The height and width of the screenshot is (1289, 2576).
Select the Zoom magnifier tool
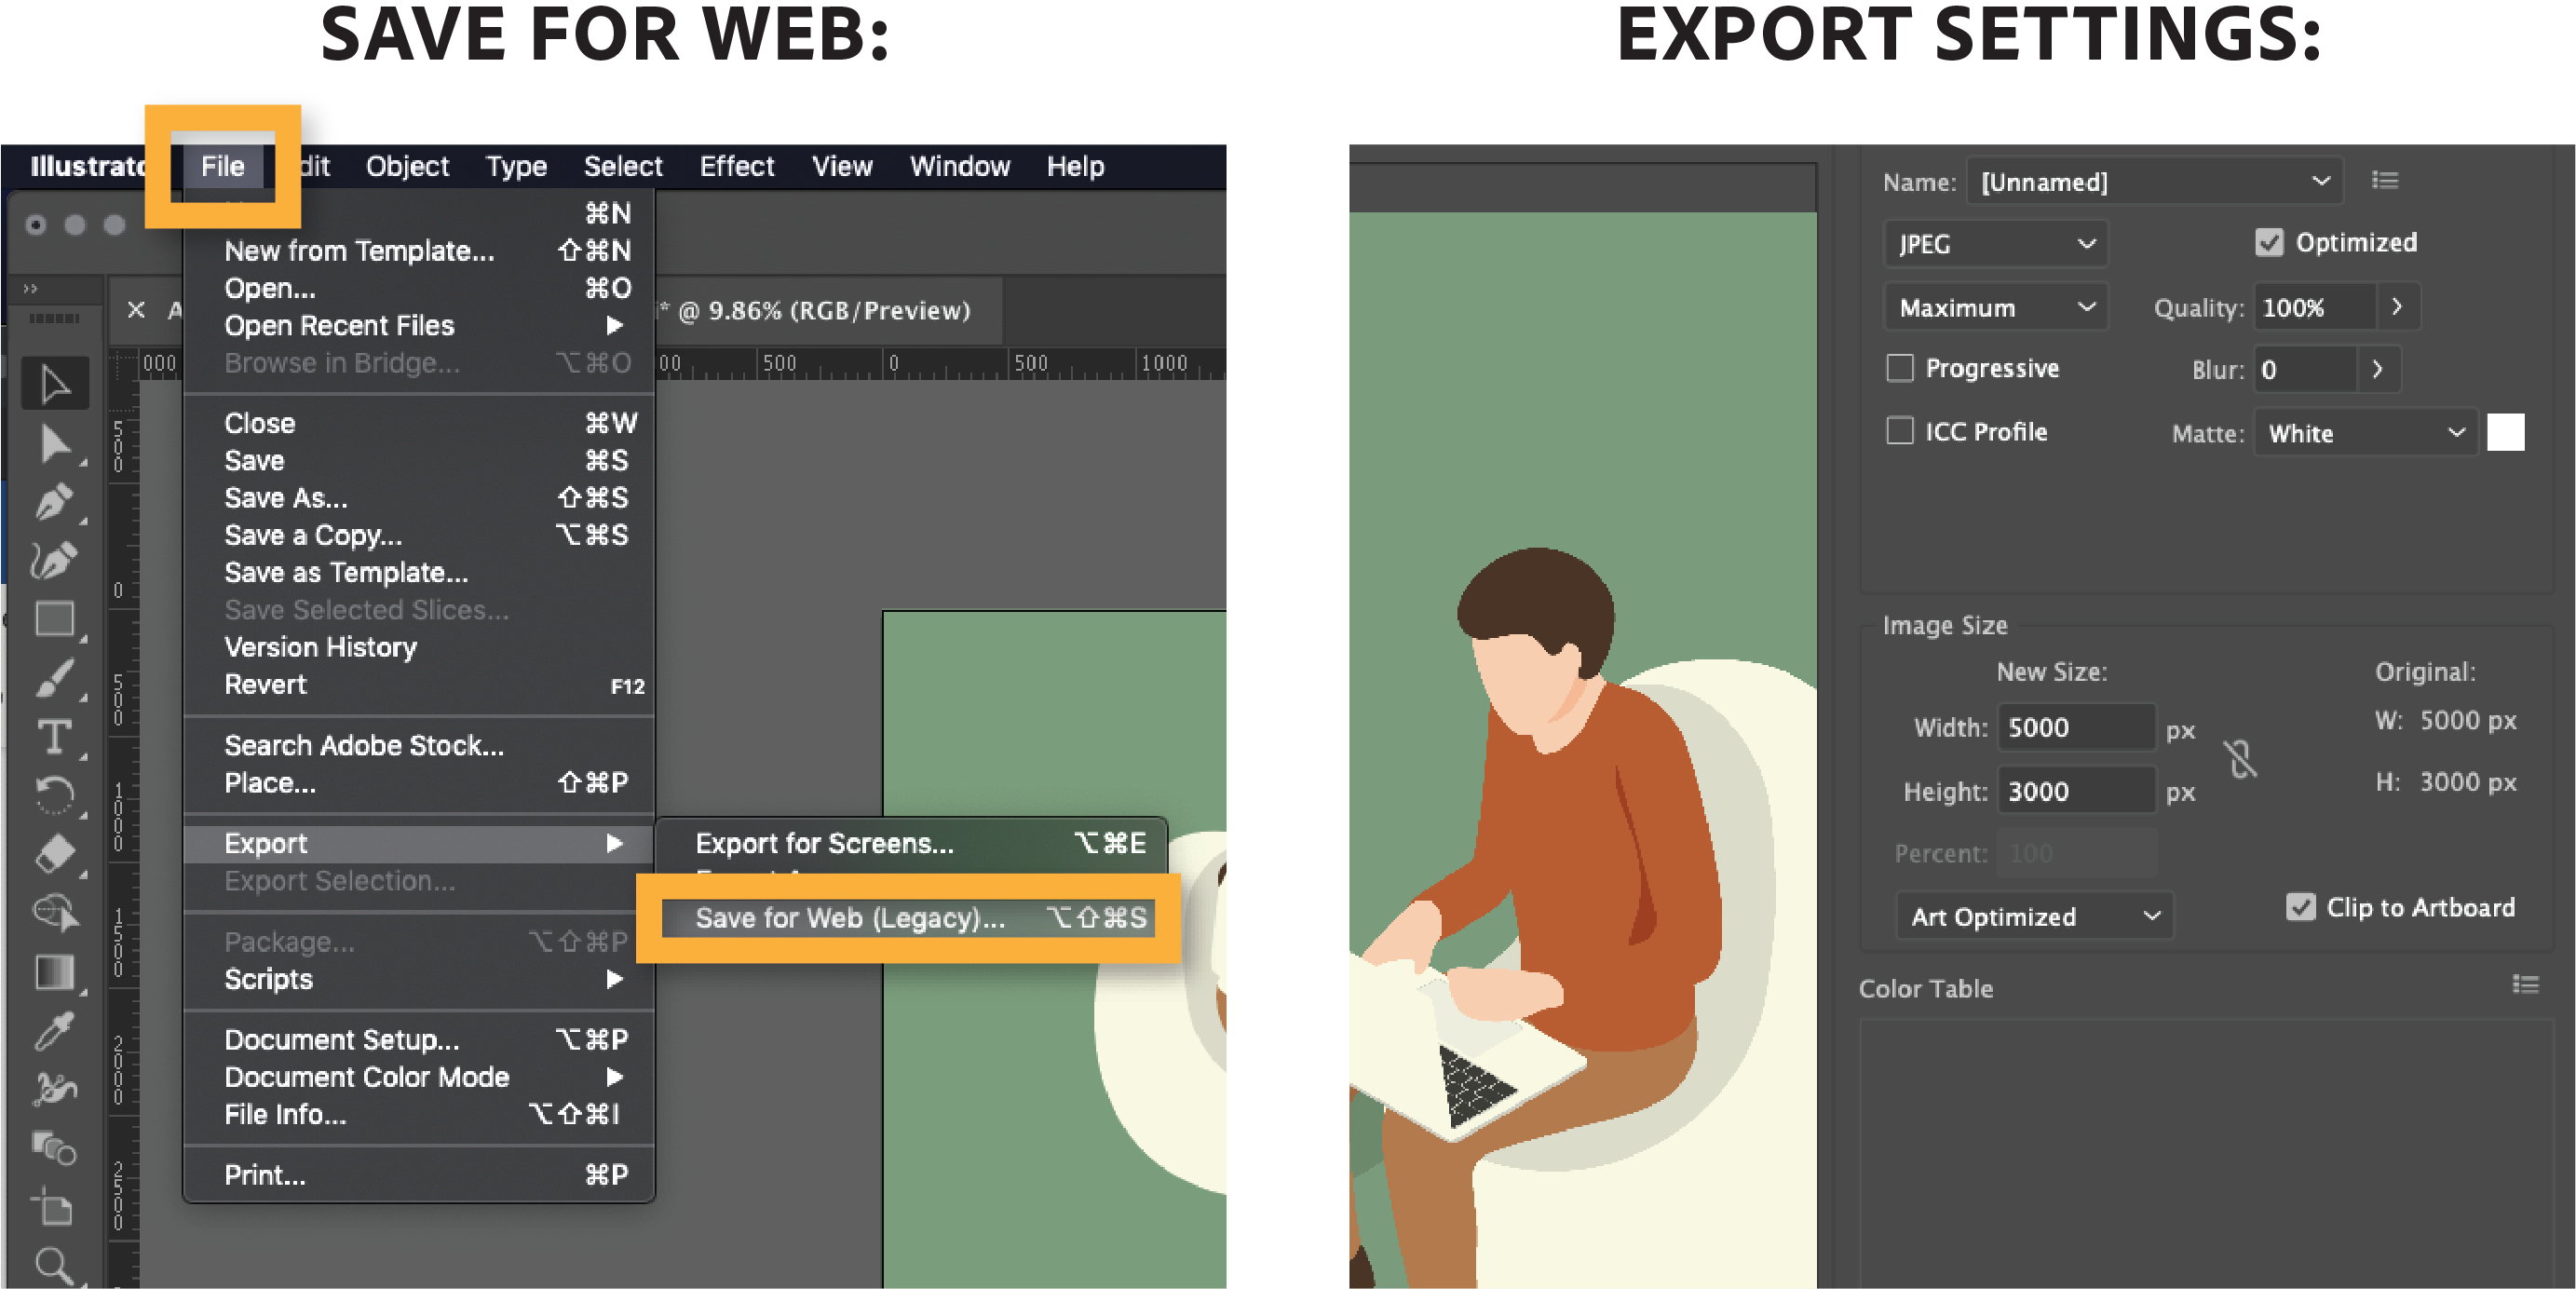[x=54, y=1265]
